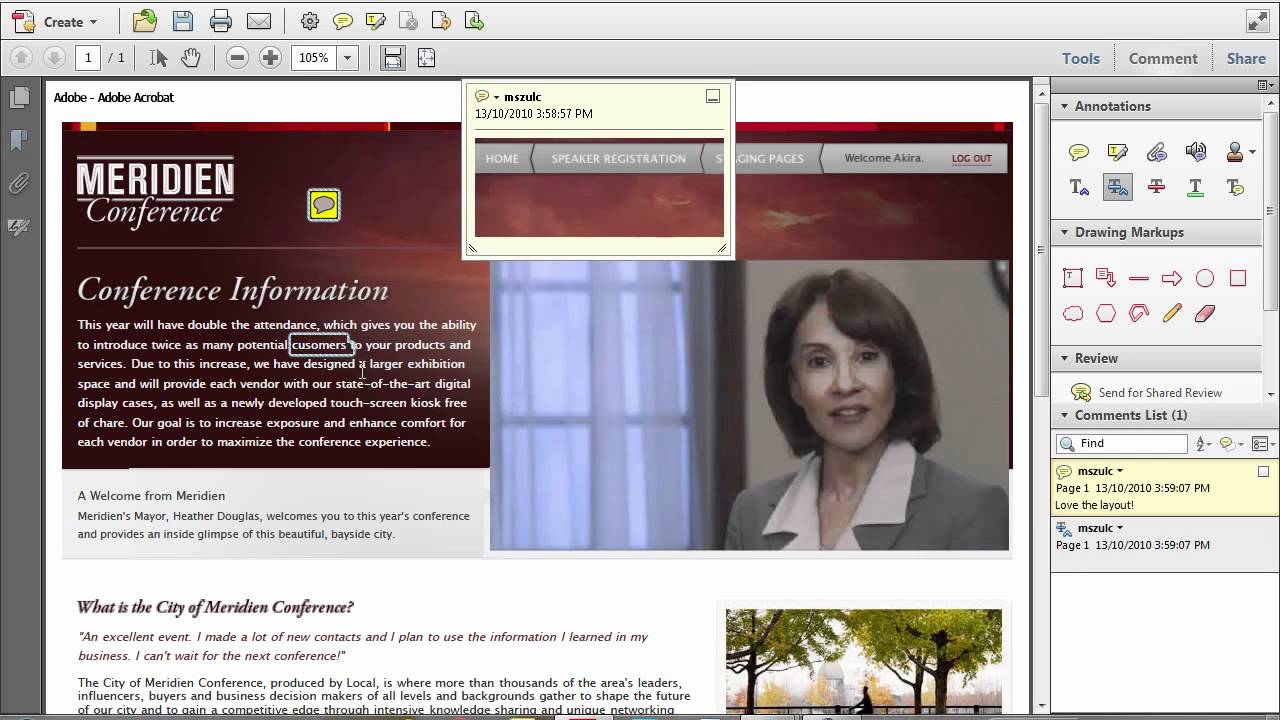Image resolution: width=1280 pixels, height=720 pixels.
Task: Type in the Find comments field
Action: tap(1122, 443)
